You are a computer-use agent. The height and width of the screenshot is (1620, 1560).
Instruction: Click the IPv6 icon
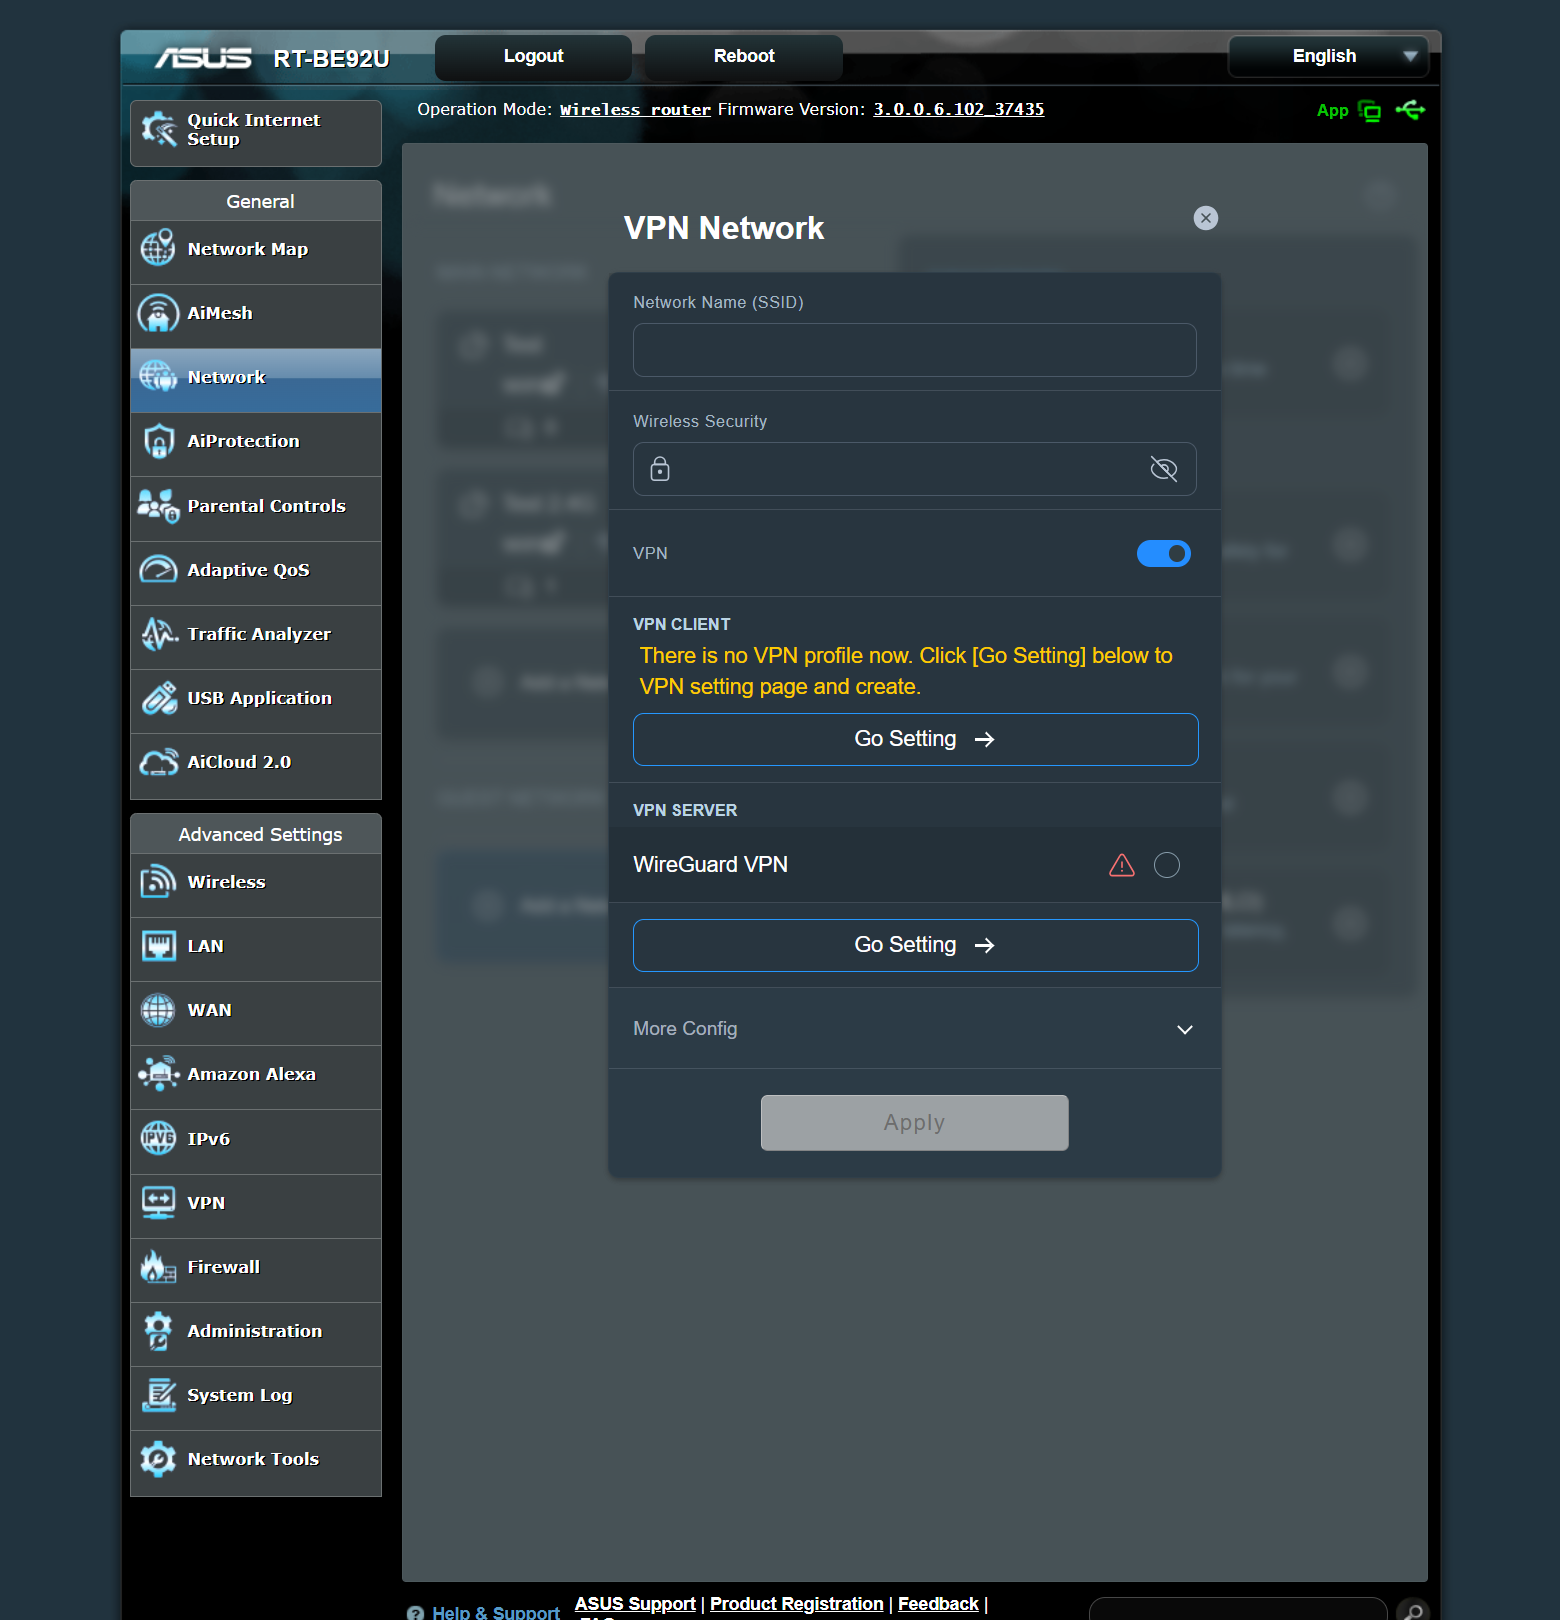(x=158, y=1138)
